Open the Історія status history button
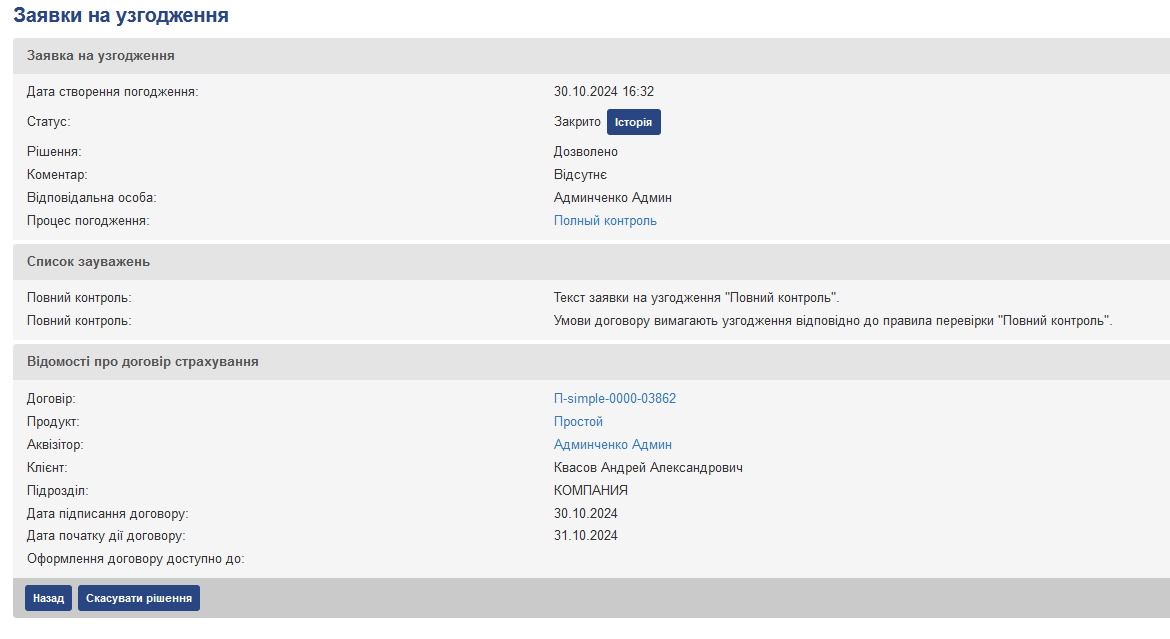Image resolution: width=1170 pixels, height=639 pixels. (634, 122)
